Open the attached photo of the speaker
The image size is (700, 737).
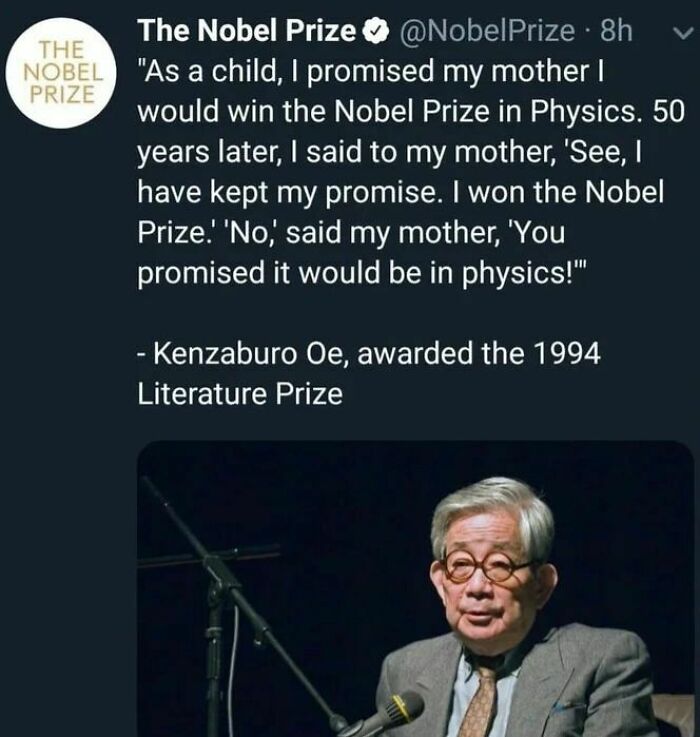tap(414, 588)
